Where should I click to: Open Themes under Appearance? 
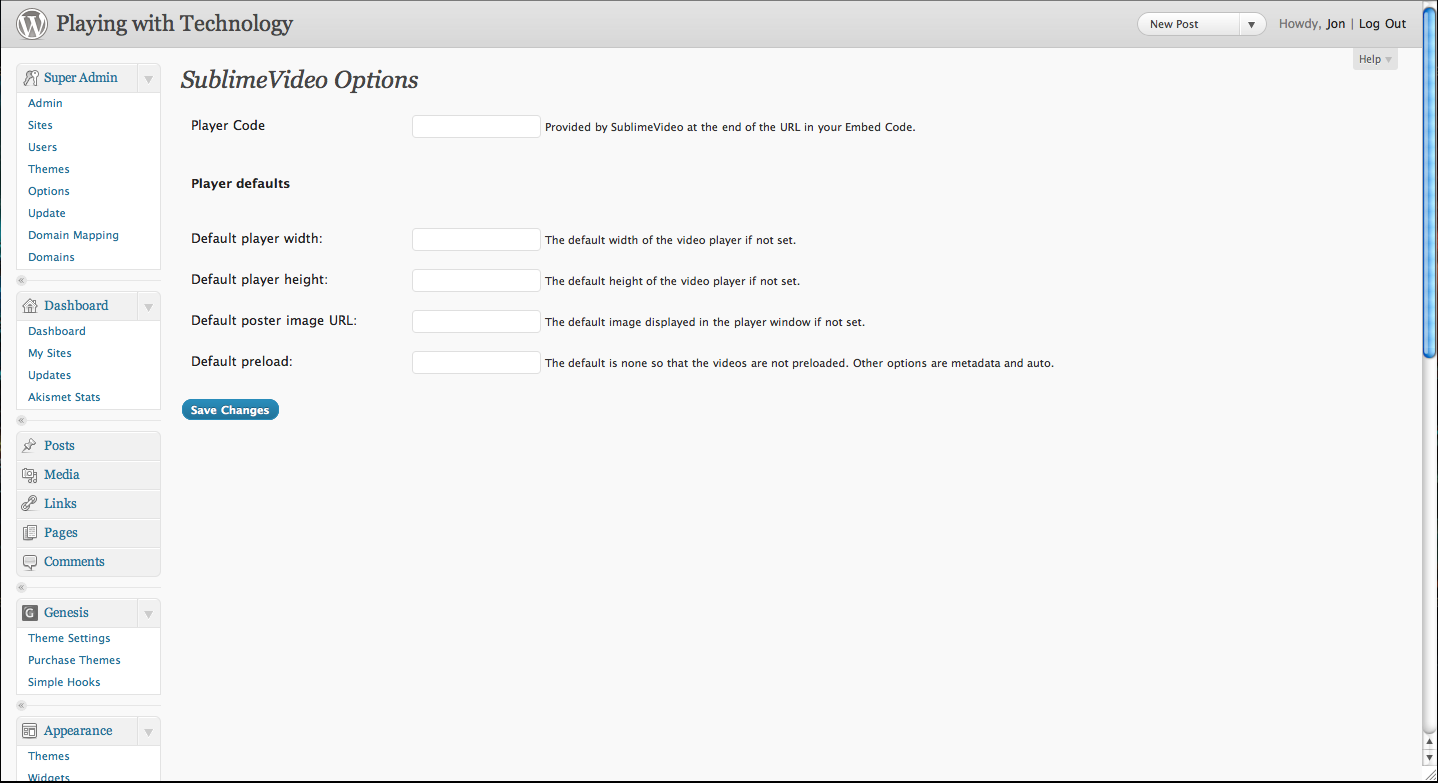pyautogui.click(x=49, y=756)
